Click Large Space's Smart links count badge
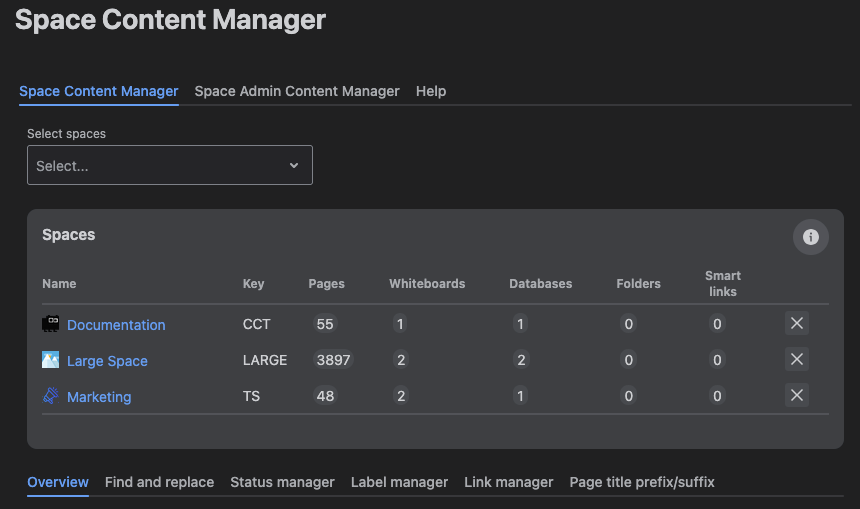860x509 pixels. 717,360
